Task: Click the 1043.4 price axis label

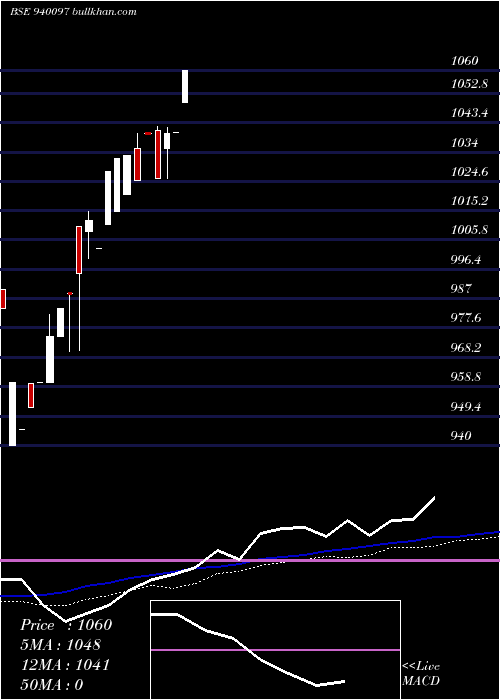Action: point(470,113)
